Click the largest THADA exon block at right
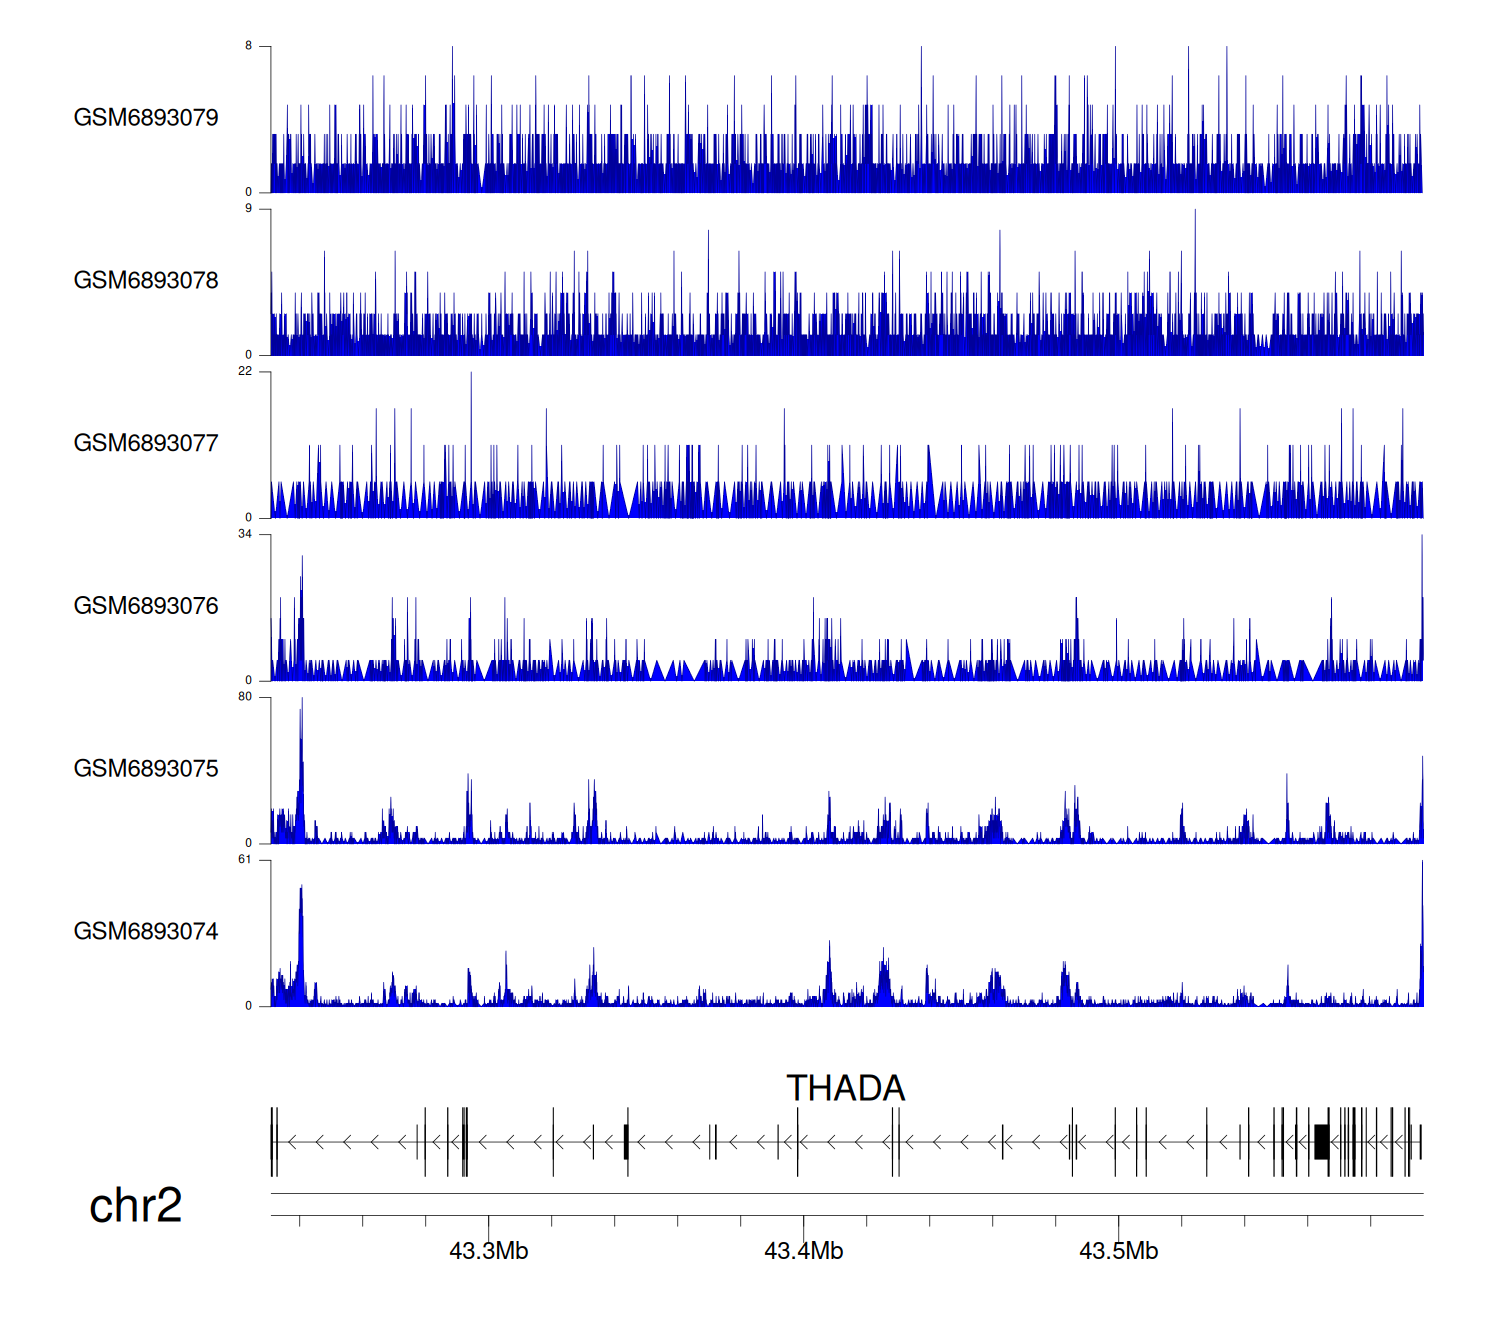This screenshot has width=1500, height=1320. (1321, 1141)
